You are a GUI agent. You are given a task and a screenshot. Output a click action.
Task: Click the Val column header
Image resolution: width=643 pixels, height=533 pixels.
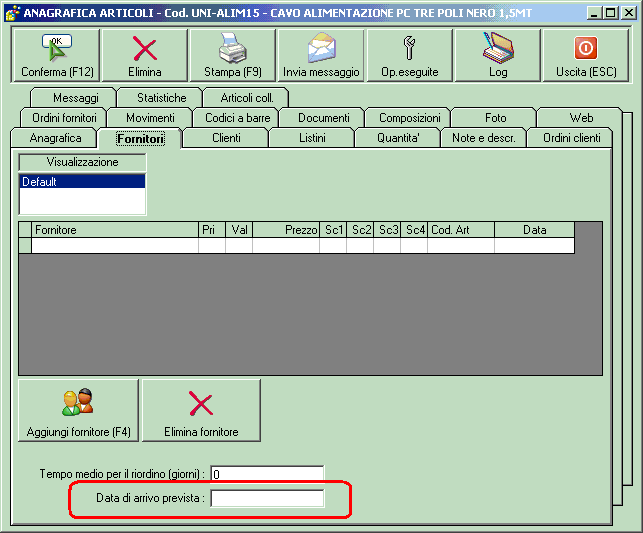click(239, 230)
